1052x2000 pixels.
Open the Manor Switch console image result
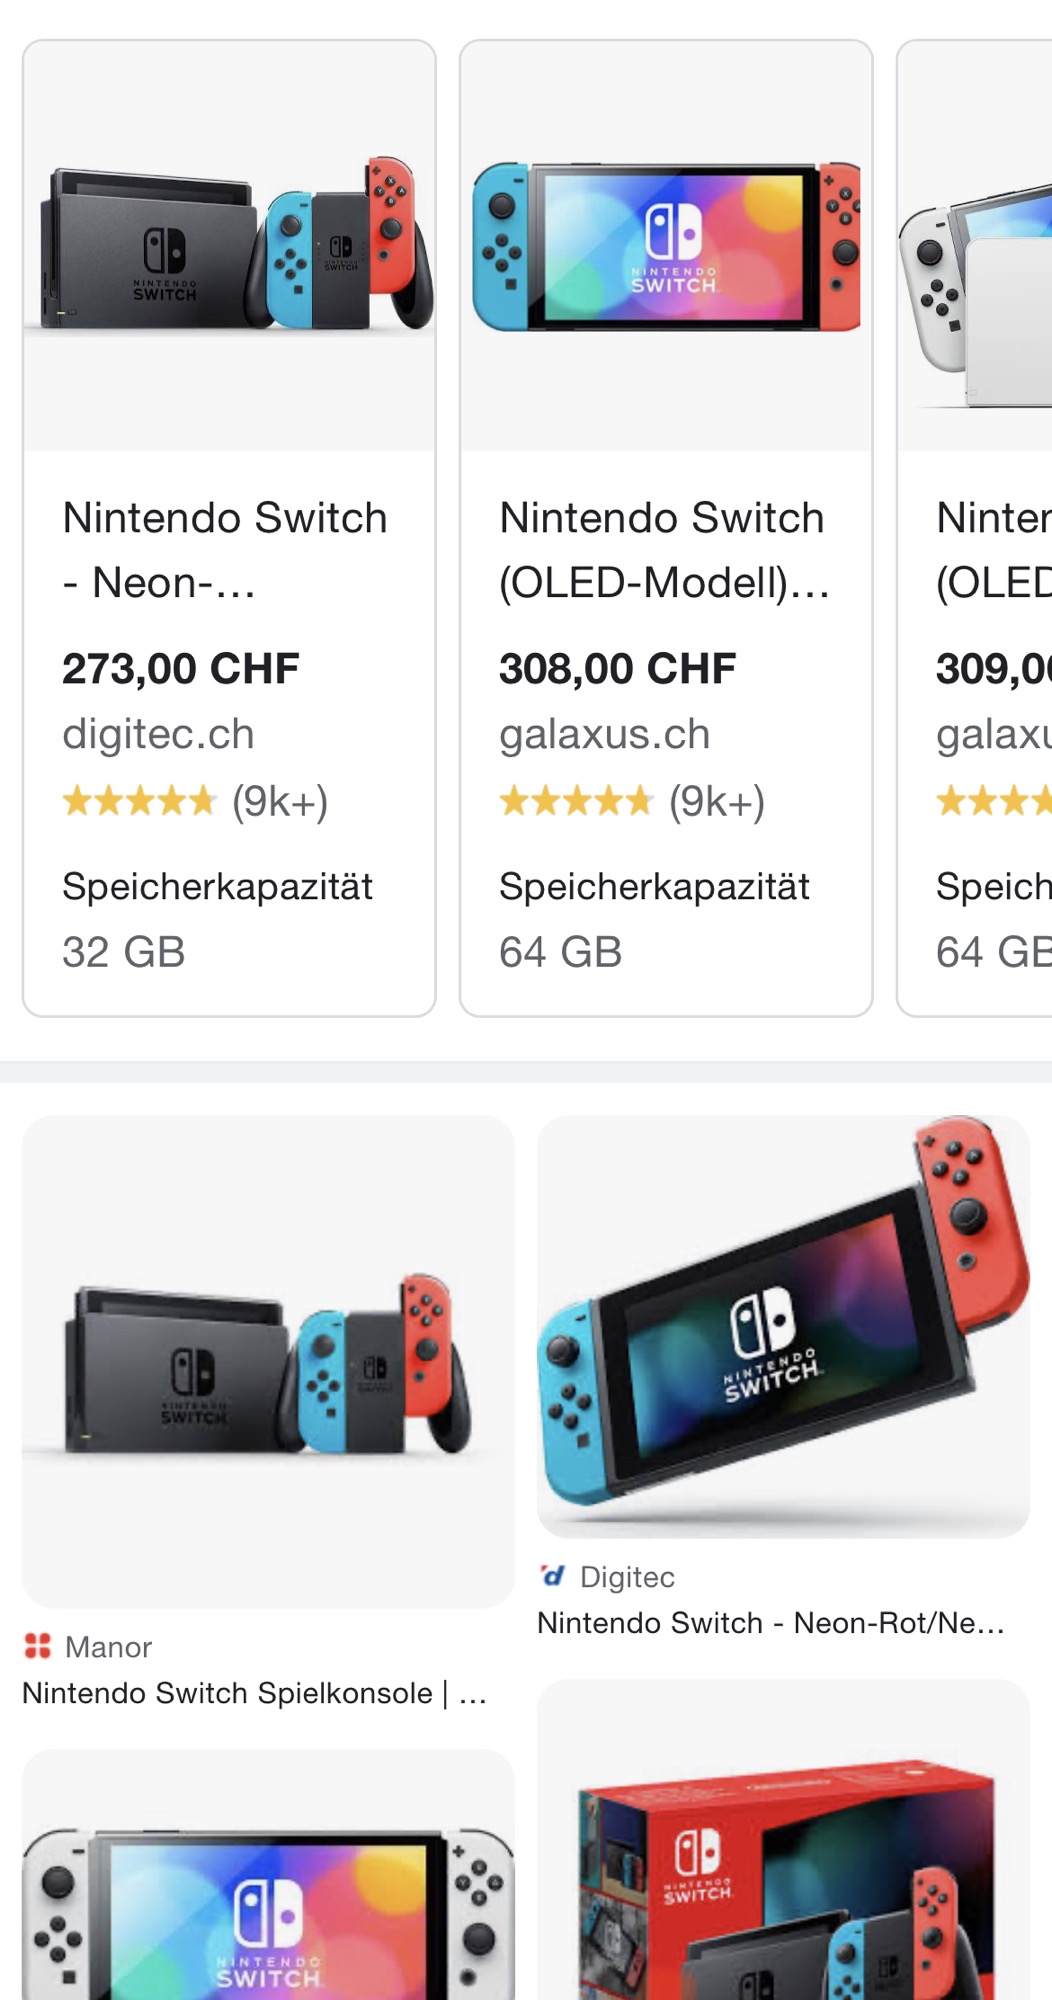tap(268, 1361)
